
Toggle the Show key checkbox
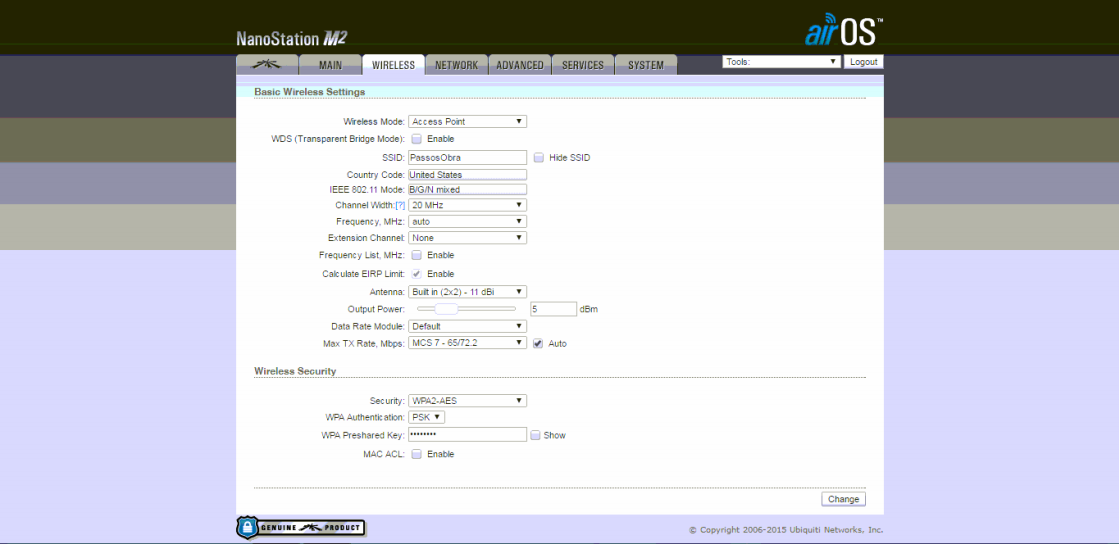click(535, 435)
